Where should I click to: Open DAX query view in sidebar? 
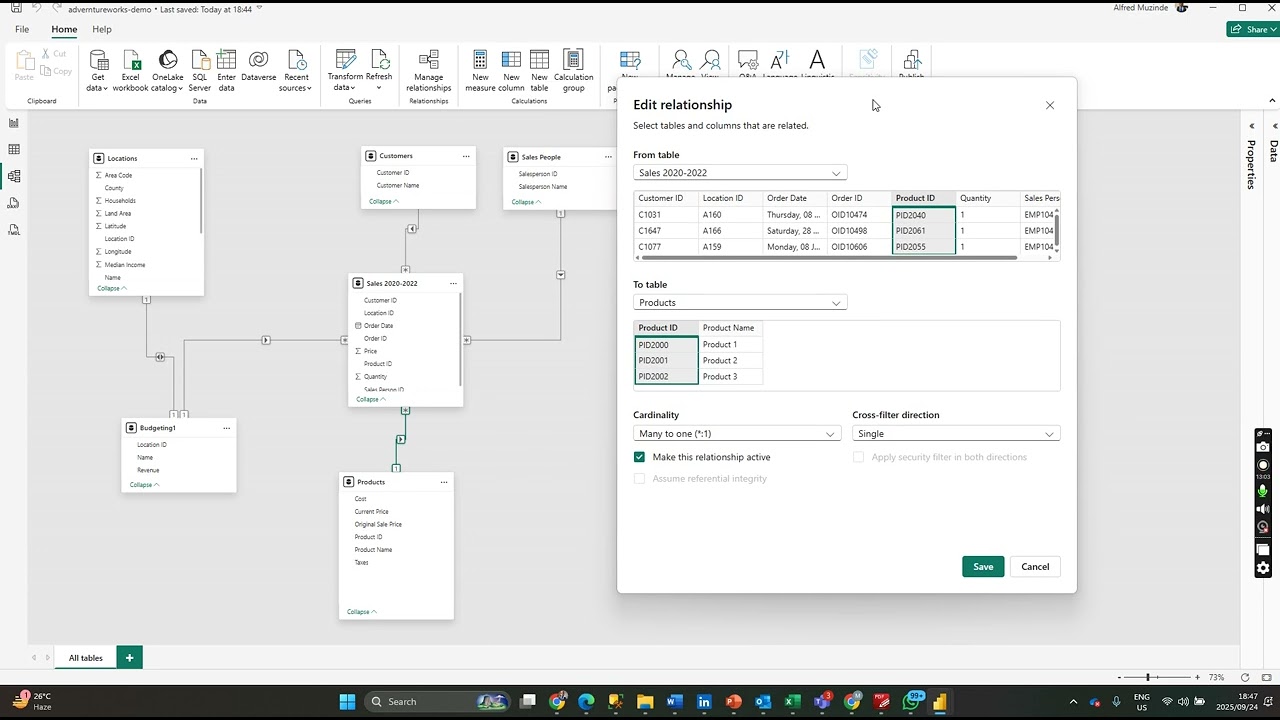point(14,203)
